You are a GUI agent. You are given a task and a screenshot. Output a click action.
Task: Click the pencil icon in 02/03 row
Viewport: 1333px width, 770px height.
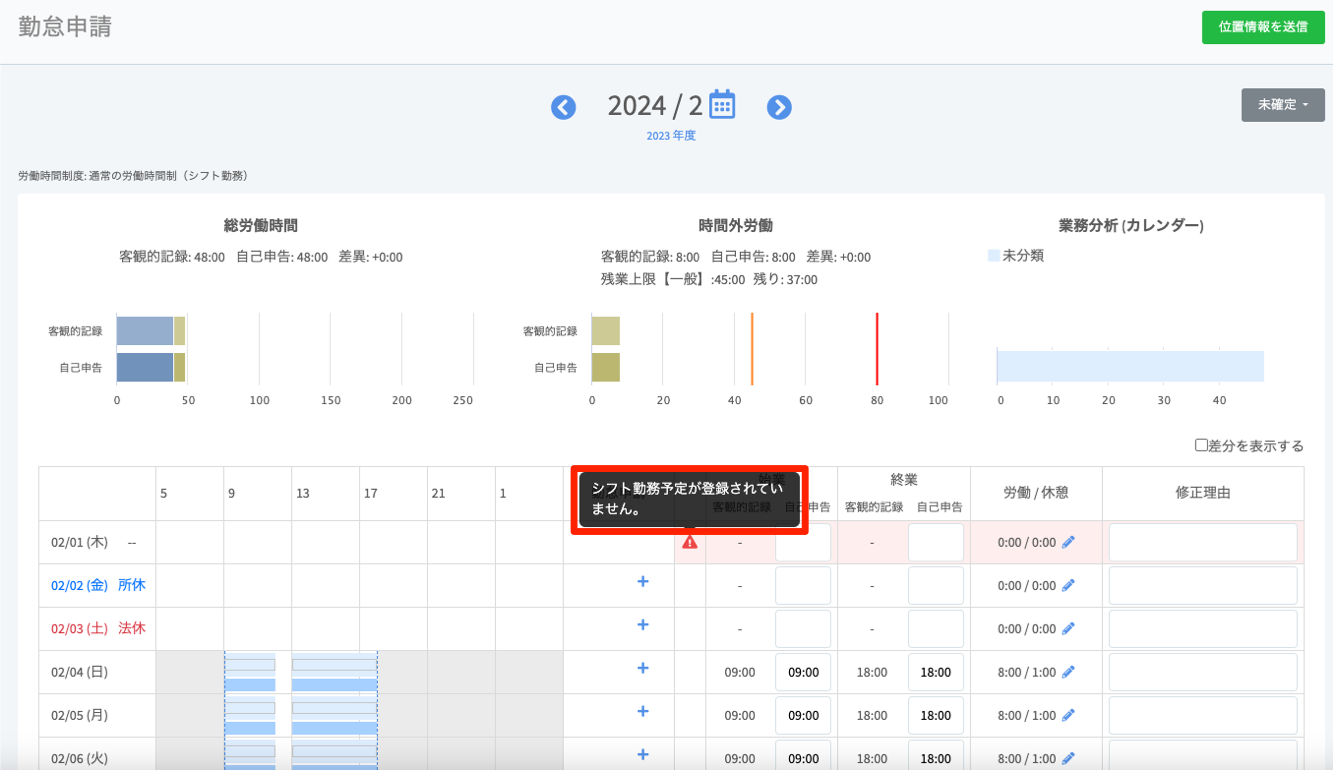(x=1068, y=628)
